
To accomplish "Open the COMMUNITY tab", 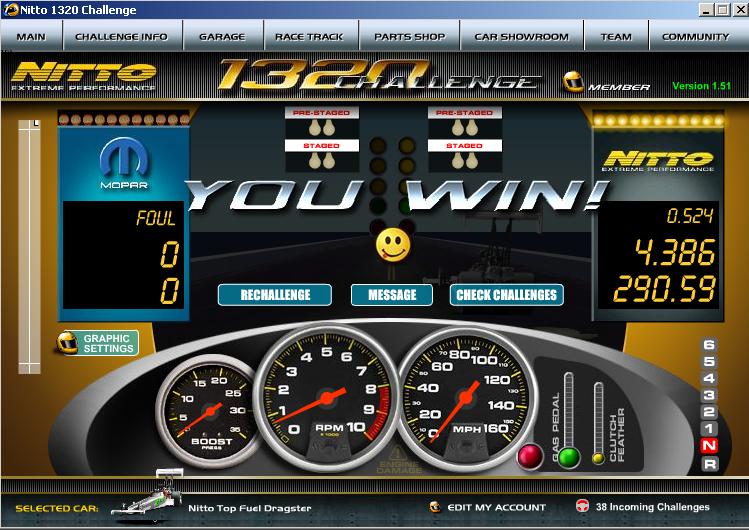I will tap(696, 36).
